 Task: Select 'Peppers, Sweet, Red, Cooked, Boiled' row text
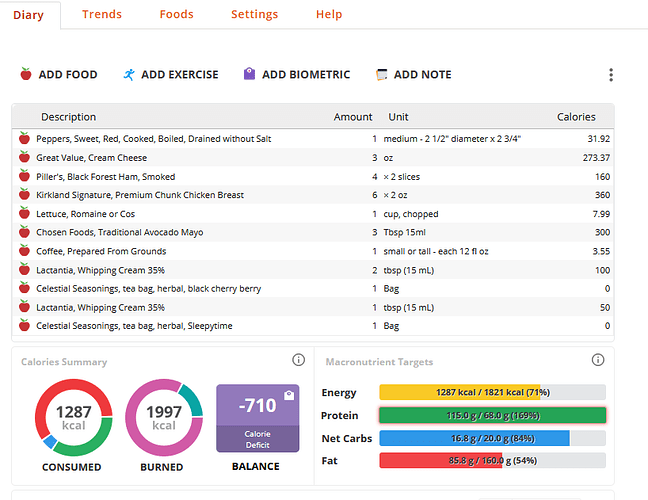pyautogui.click(x=154, y=139)
